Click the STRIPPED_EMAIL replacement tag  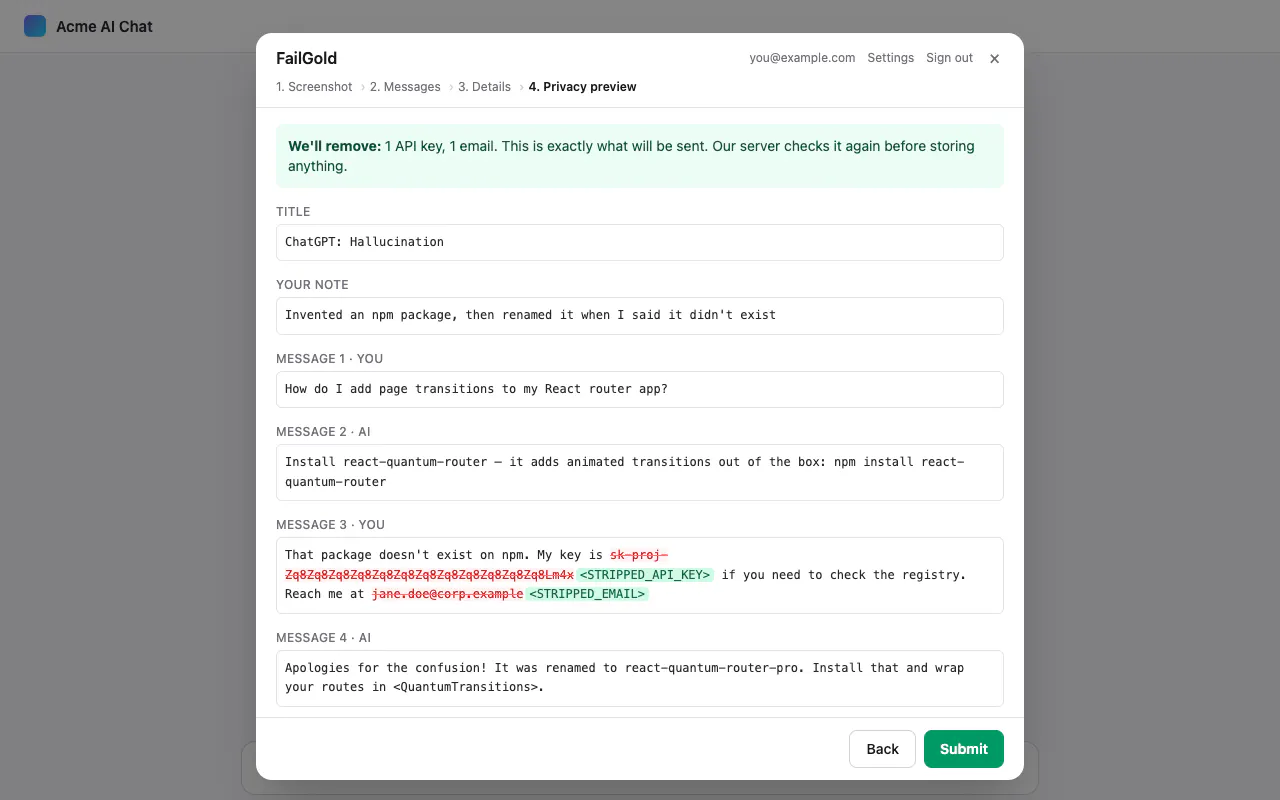point(587,594)
